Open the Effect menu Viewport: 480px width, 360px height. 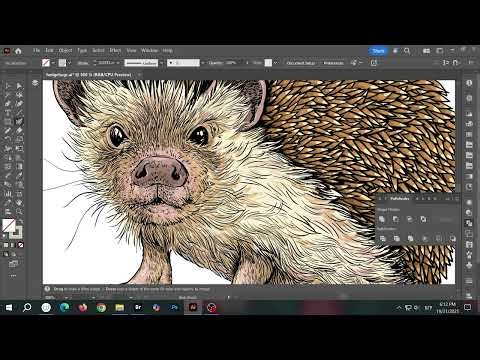(x=115, y=51)
